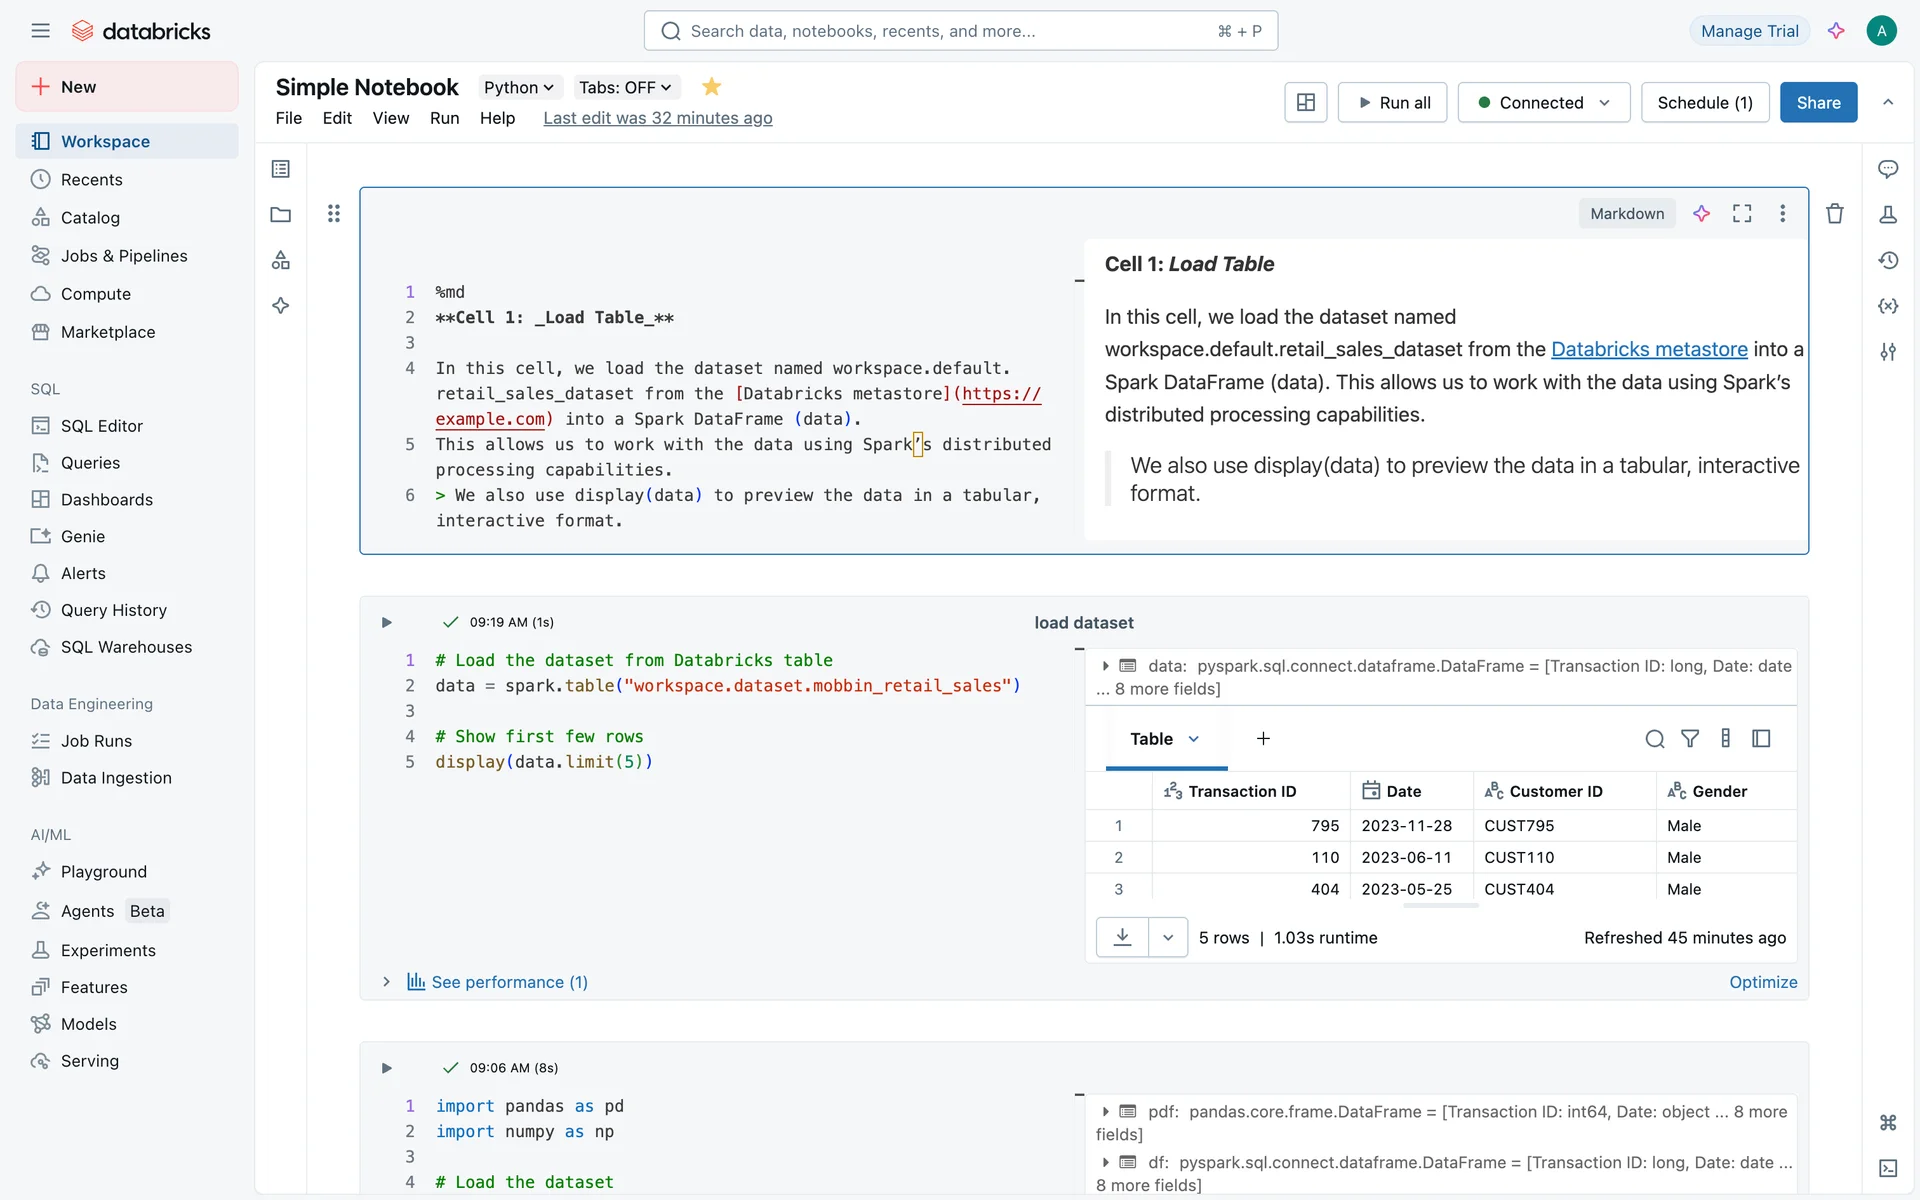Open version history in right sidebar
Image resolution: width=1920 pixels, height=1200 pixels.
[x=1887, y=260]
